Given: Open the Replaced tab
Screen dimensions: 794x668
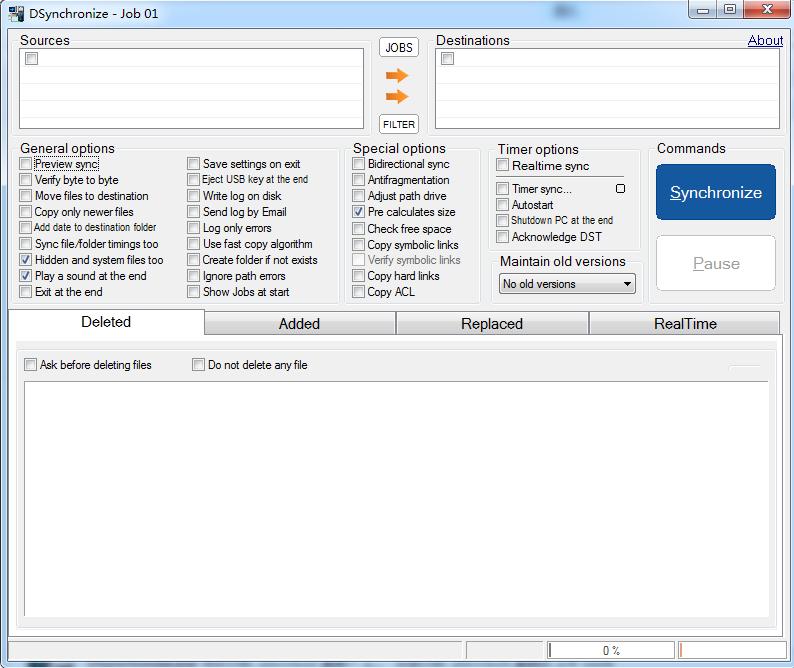Looking at the screenshot, I should point(492,324).
